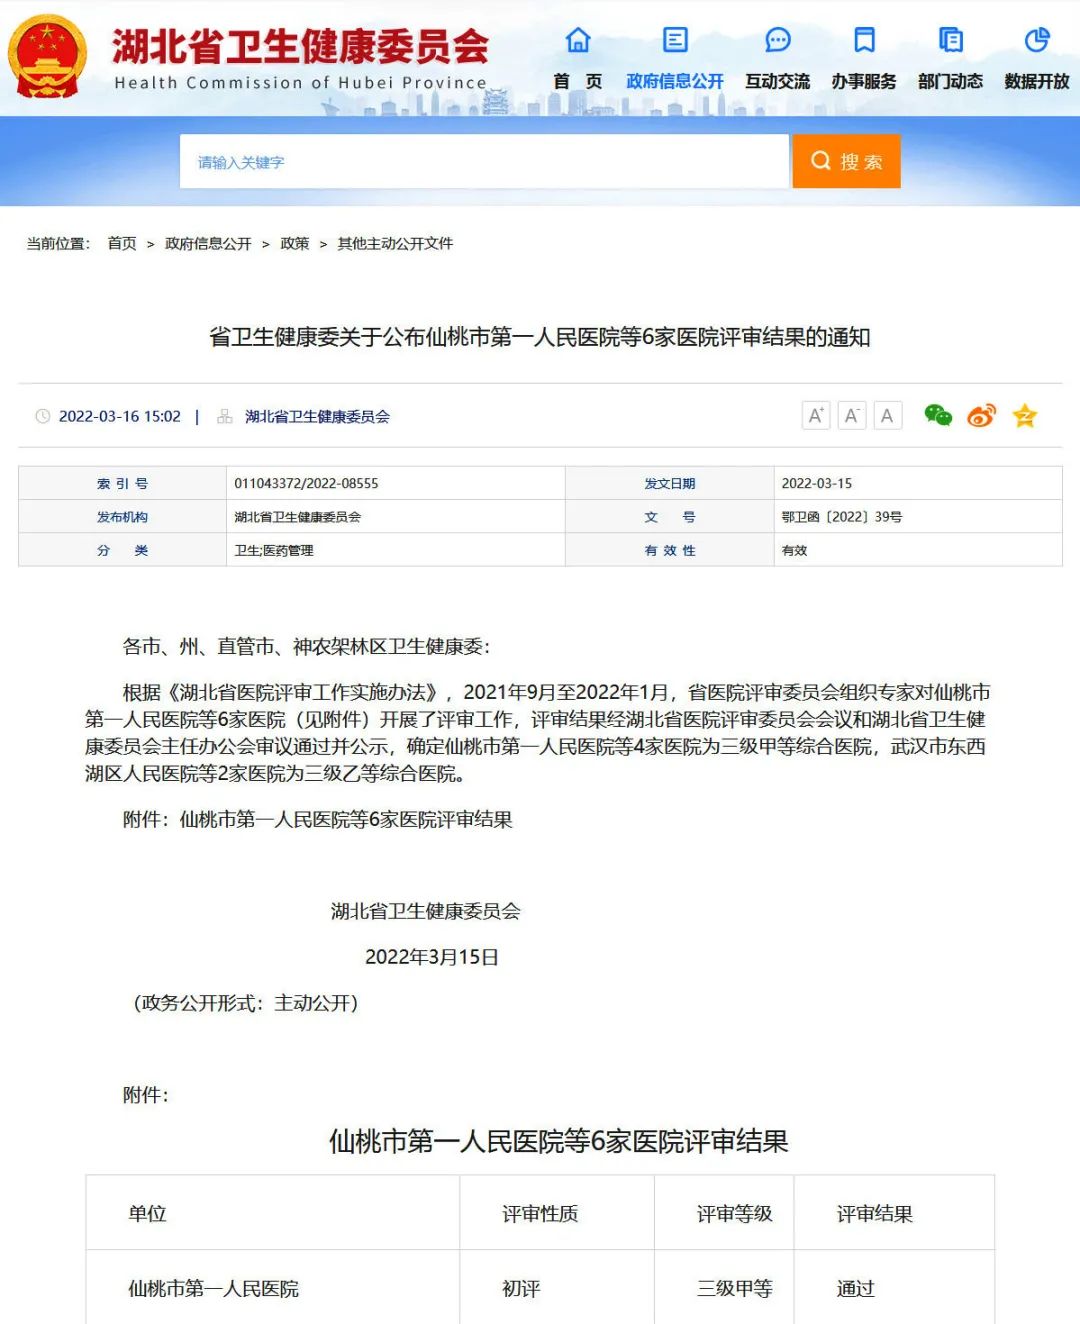Increase font size with A+ button

click(x=816, y=415)
